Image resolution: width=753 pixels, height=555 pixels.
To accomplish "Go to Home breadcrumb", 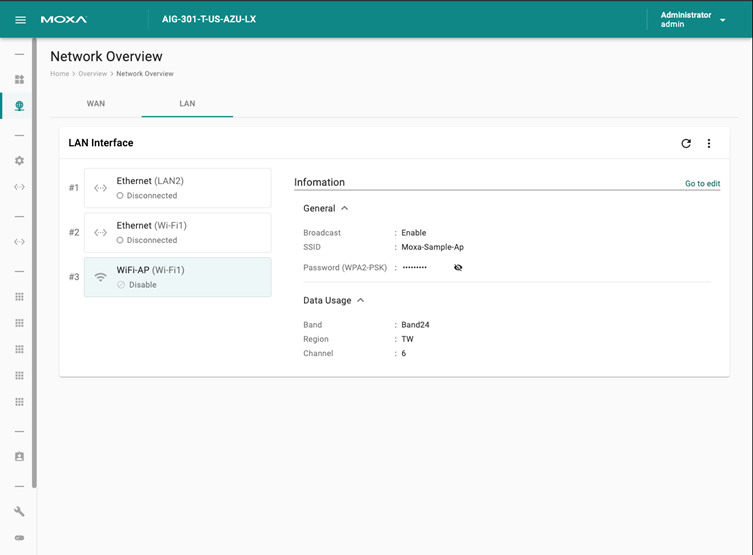I will coord(60,73).
